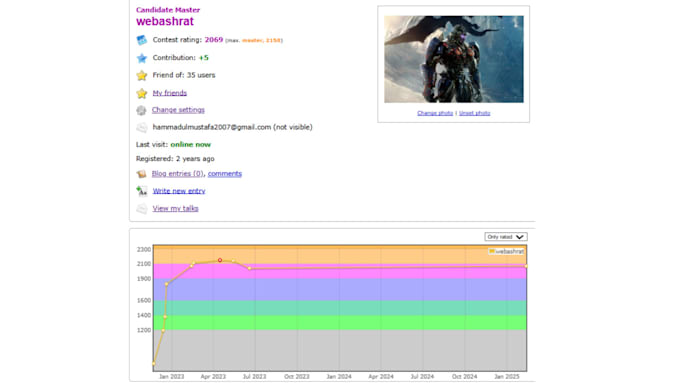Click the View my talks envelope icon
The width and height of the screenshot is (680, 383).
tap(142, 209)
